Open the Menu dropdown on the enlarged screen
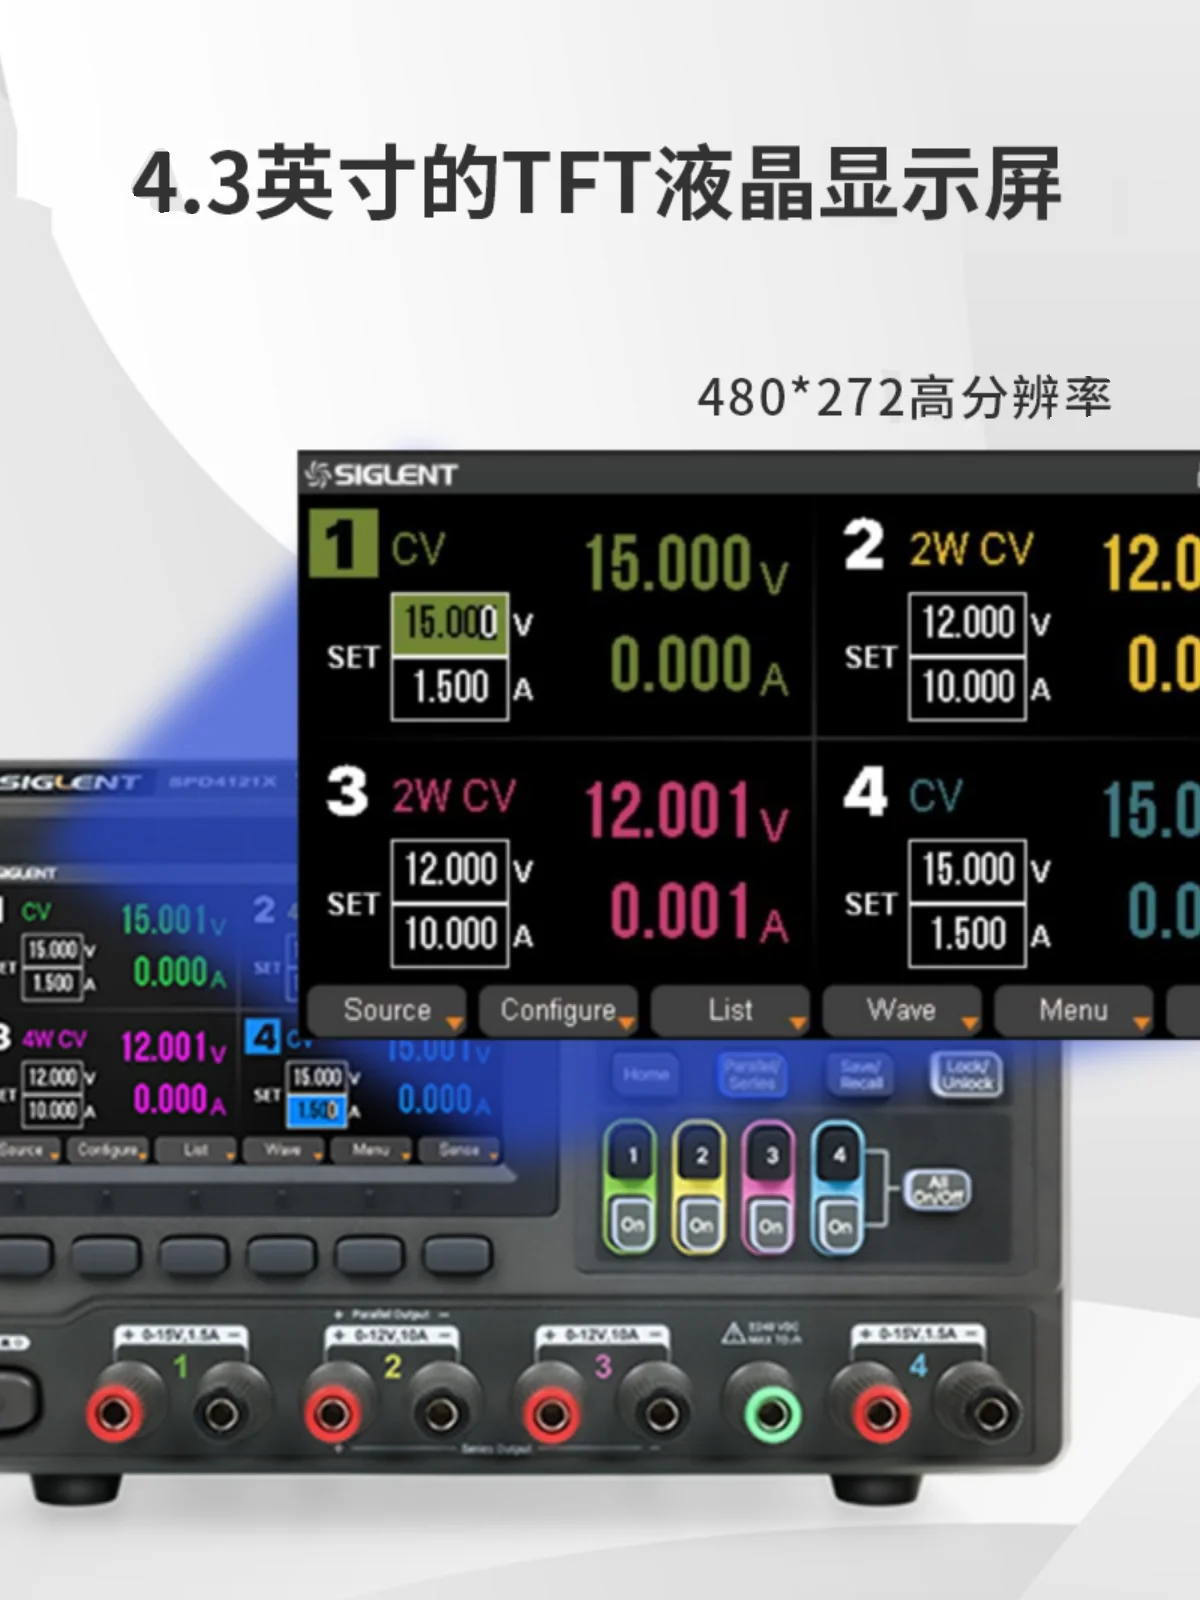 coord(1074,1010)
